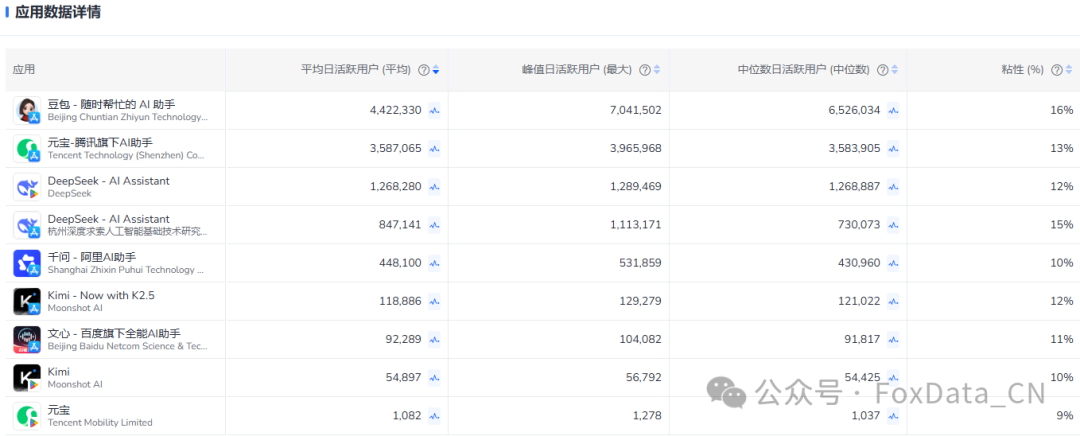Image resolution: width=1080 pixels, height=436 pixels.
Task: Click the 应用 column header
Action: [24, 70]
